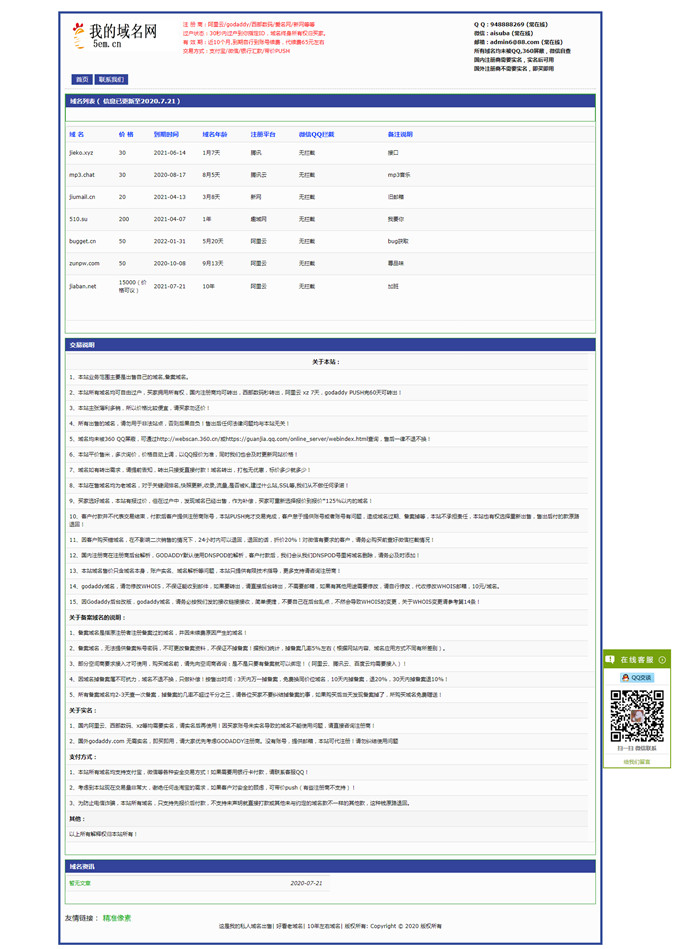Viewport: 700px width, 949px height.
Task: Click the 在线客服 widget header icon
Action: click(x=611, y=660)
